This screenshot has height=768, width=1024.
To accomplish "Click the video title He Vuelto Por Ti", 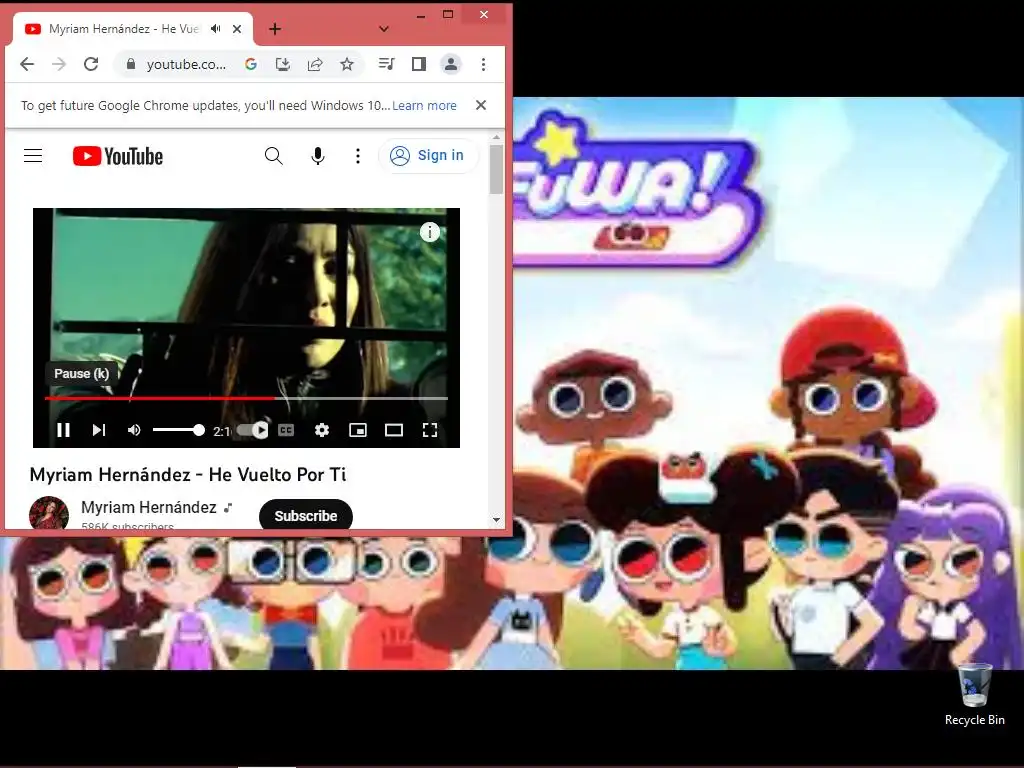I will click(188, 475).
